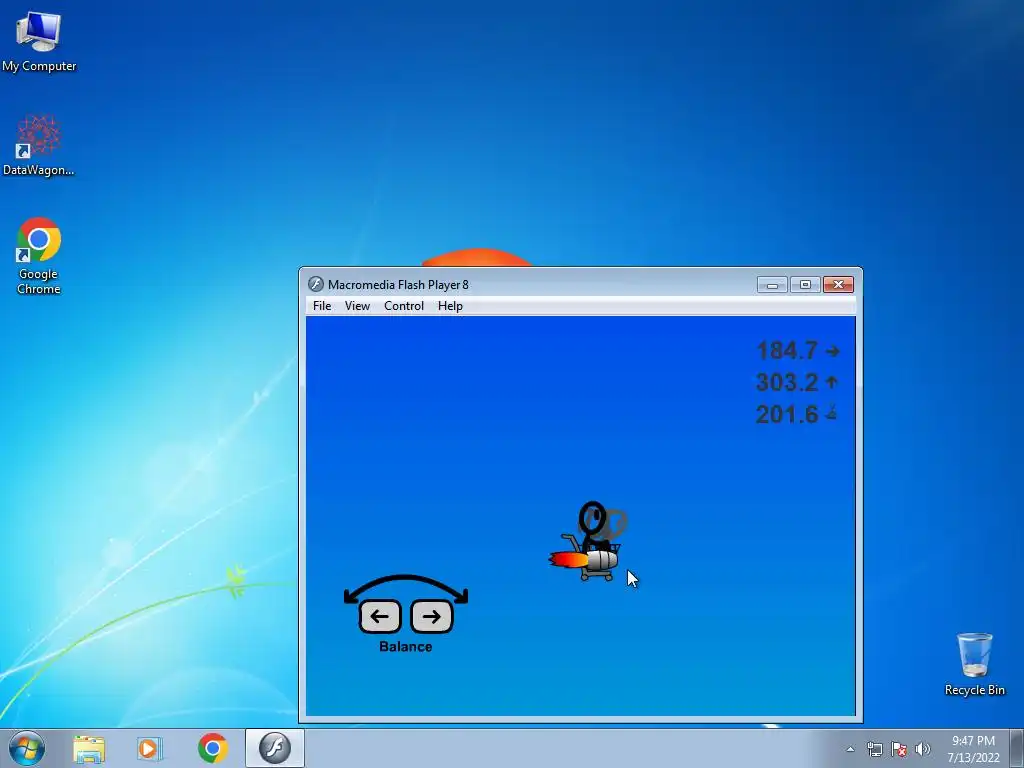Click the left Balance arrow button
Screen dimensions: 1024x768
click(x=380, y=616)
